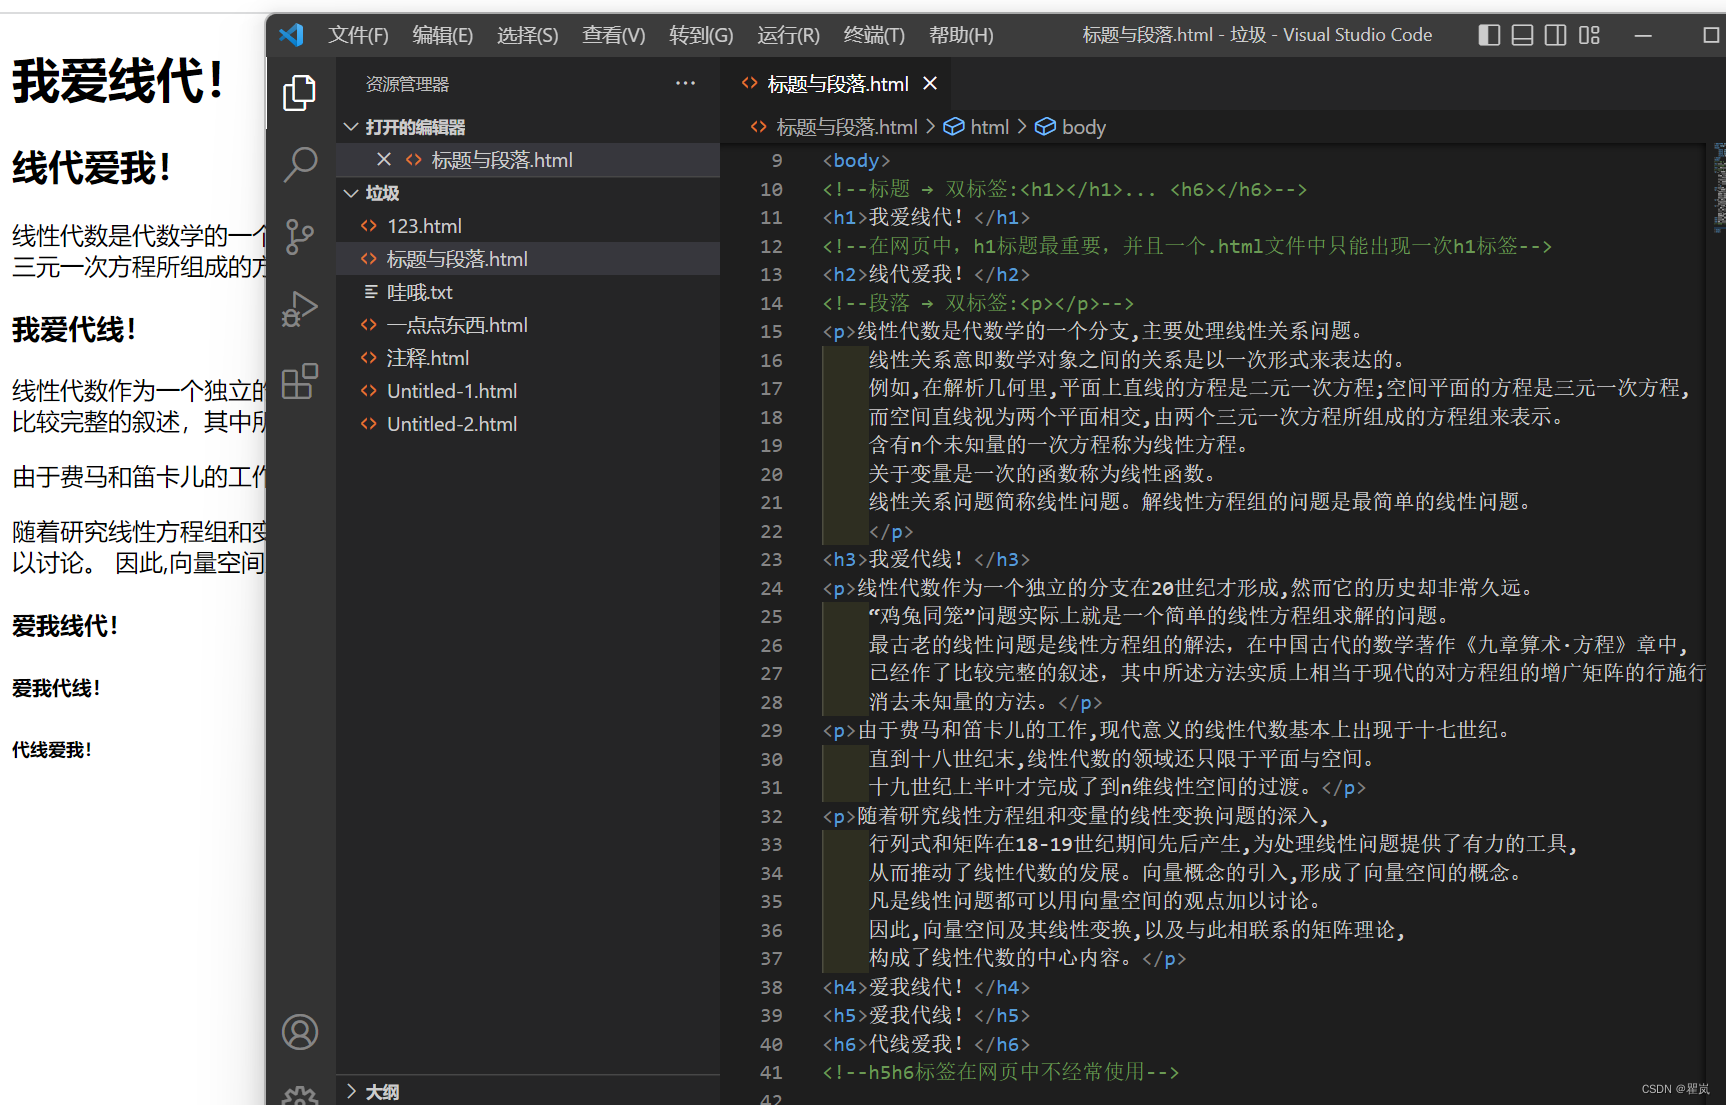Open 选择(S) menu
This screenshot has height=1105, width=1726.
coord(527,35)
